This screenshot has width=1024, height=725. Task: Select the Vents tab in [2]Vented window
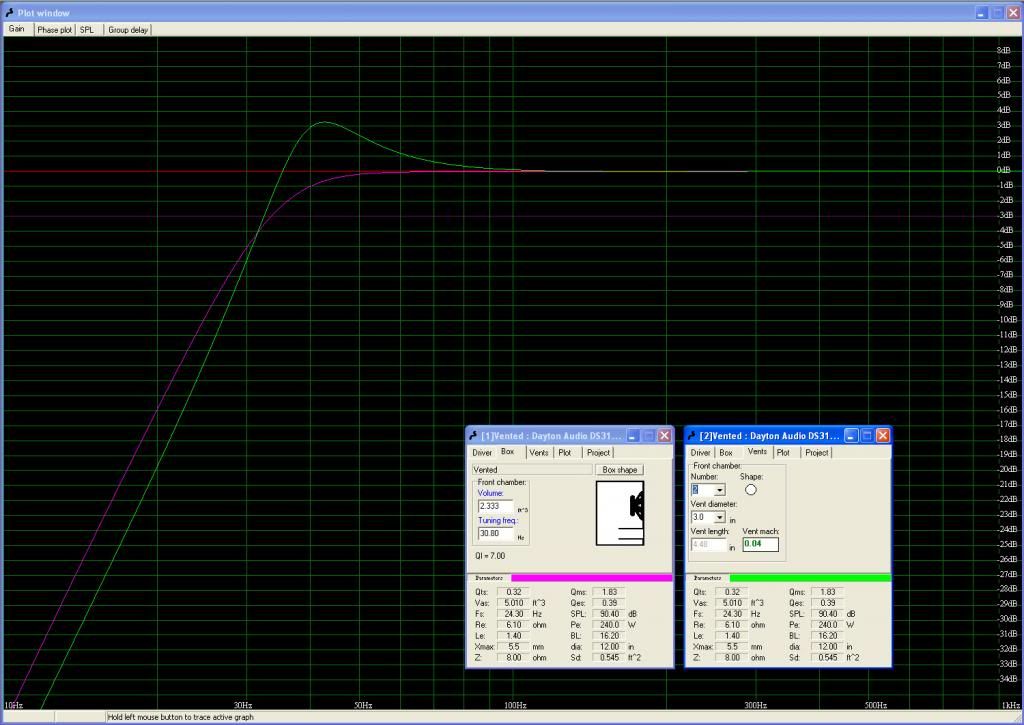[x=757, y=451]
